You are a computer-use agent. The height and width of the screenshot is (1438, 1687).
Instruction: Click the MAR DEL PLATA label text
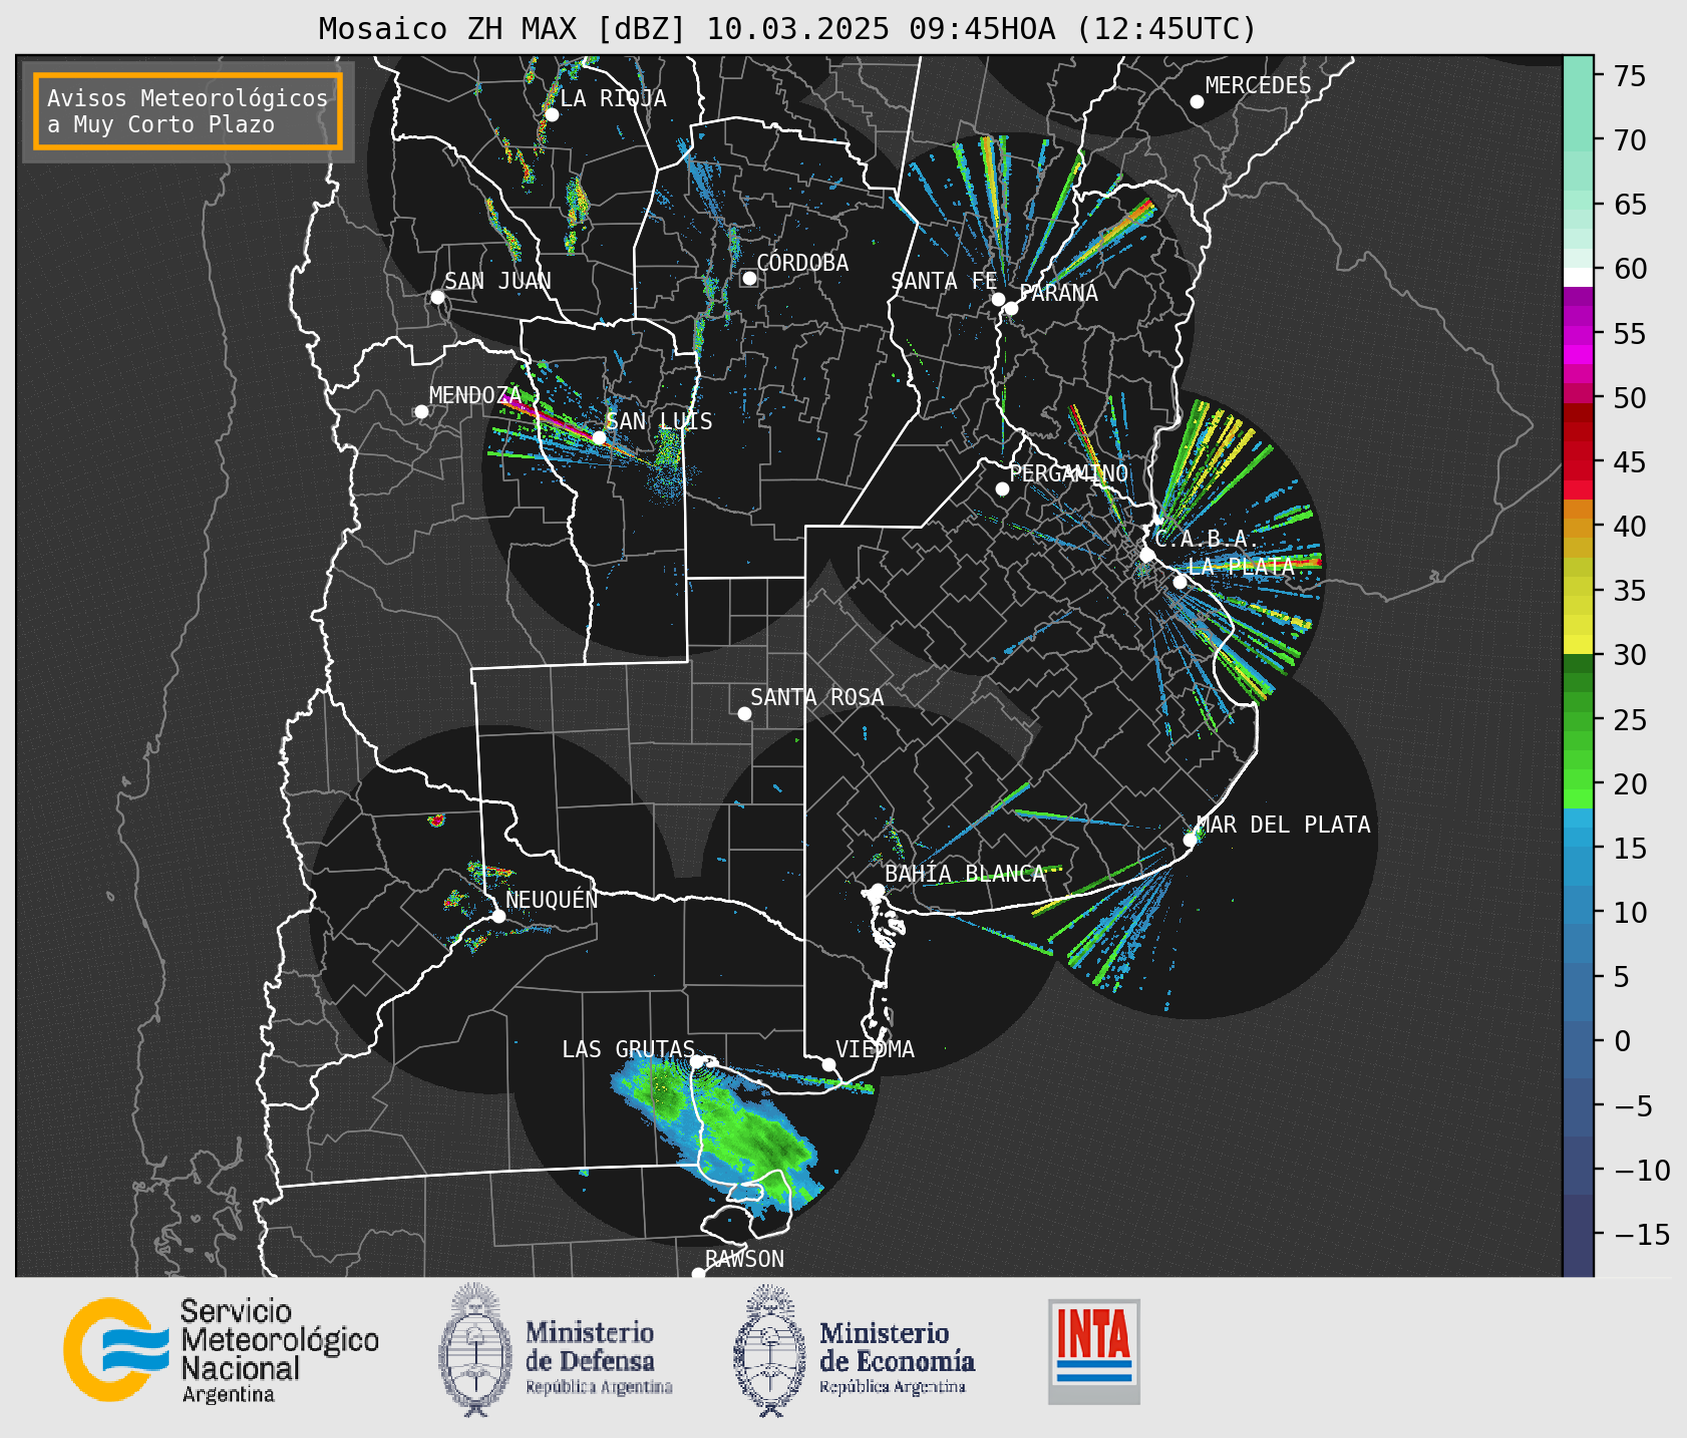point(1283,825)
